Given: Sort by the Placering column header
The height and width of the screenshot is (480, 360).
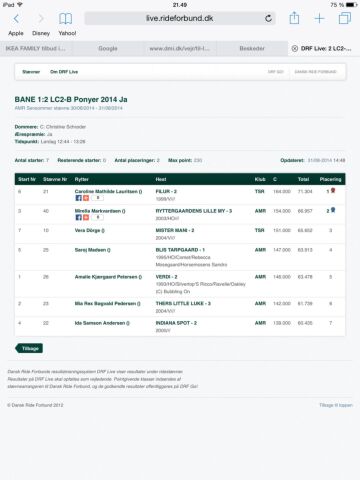Looking at the screenshot, I should pos(330,179).
